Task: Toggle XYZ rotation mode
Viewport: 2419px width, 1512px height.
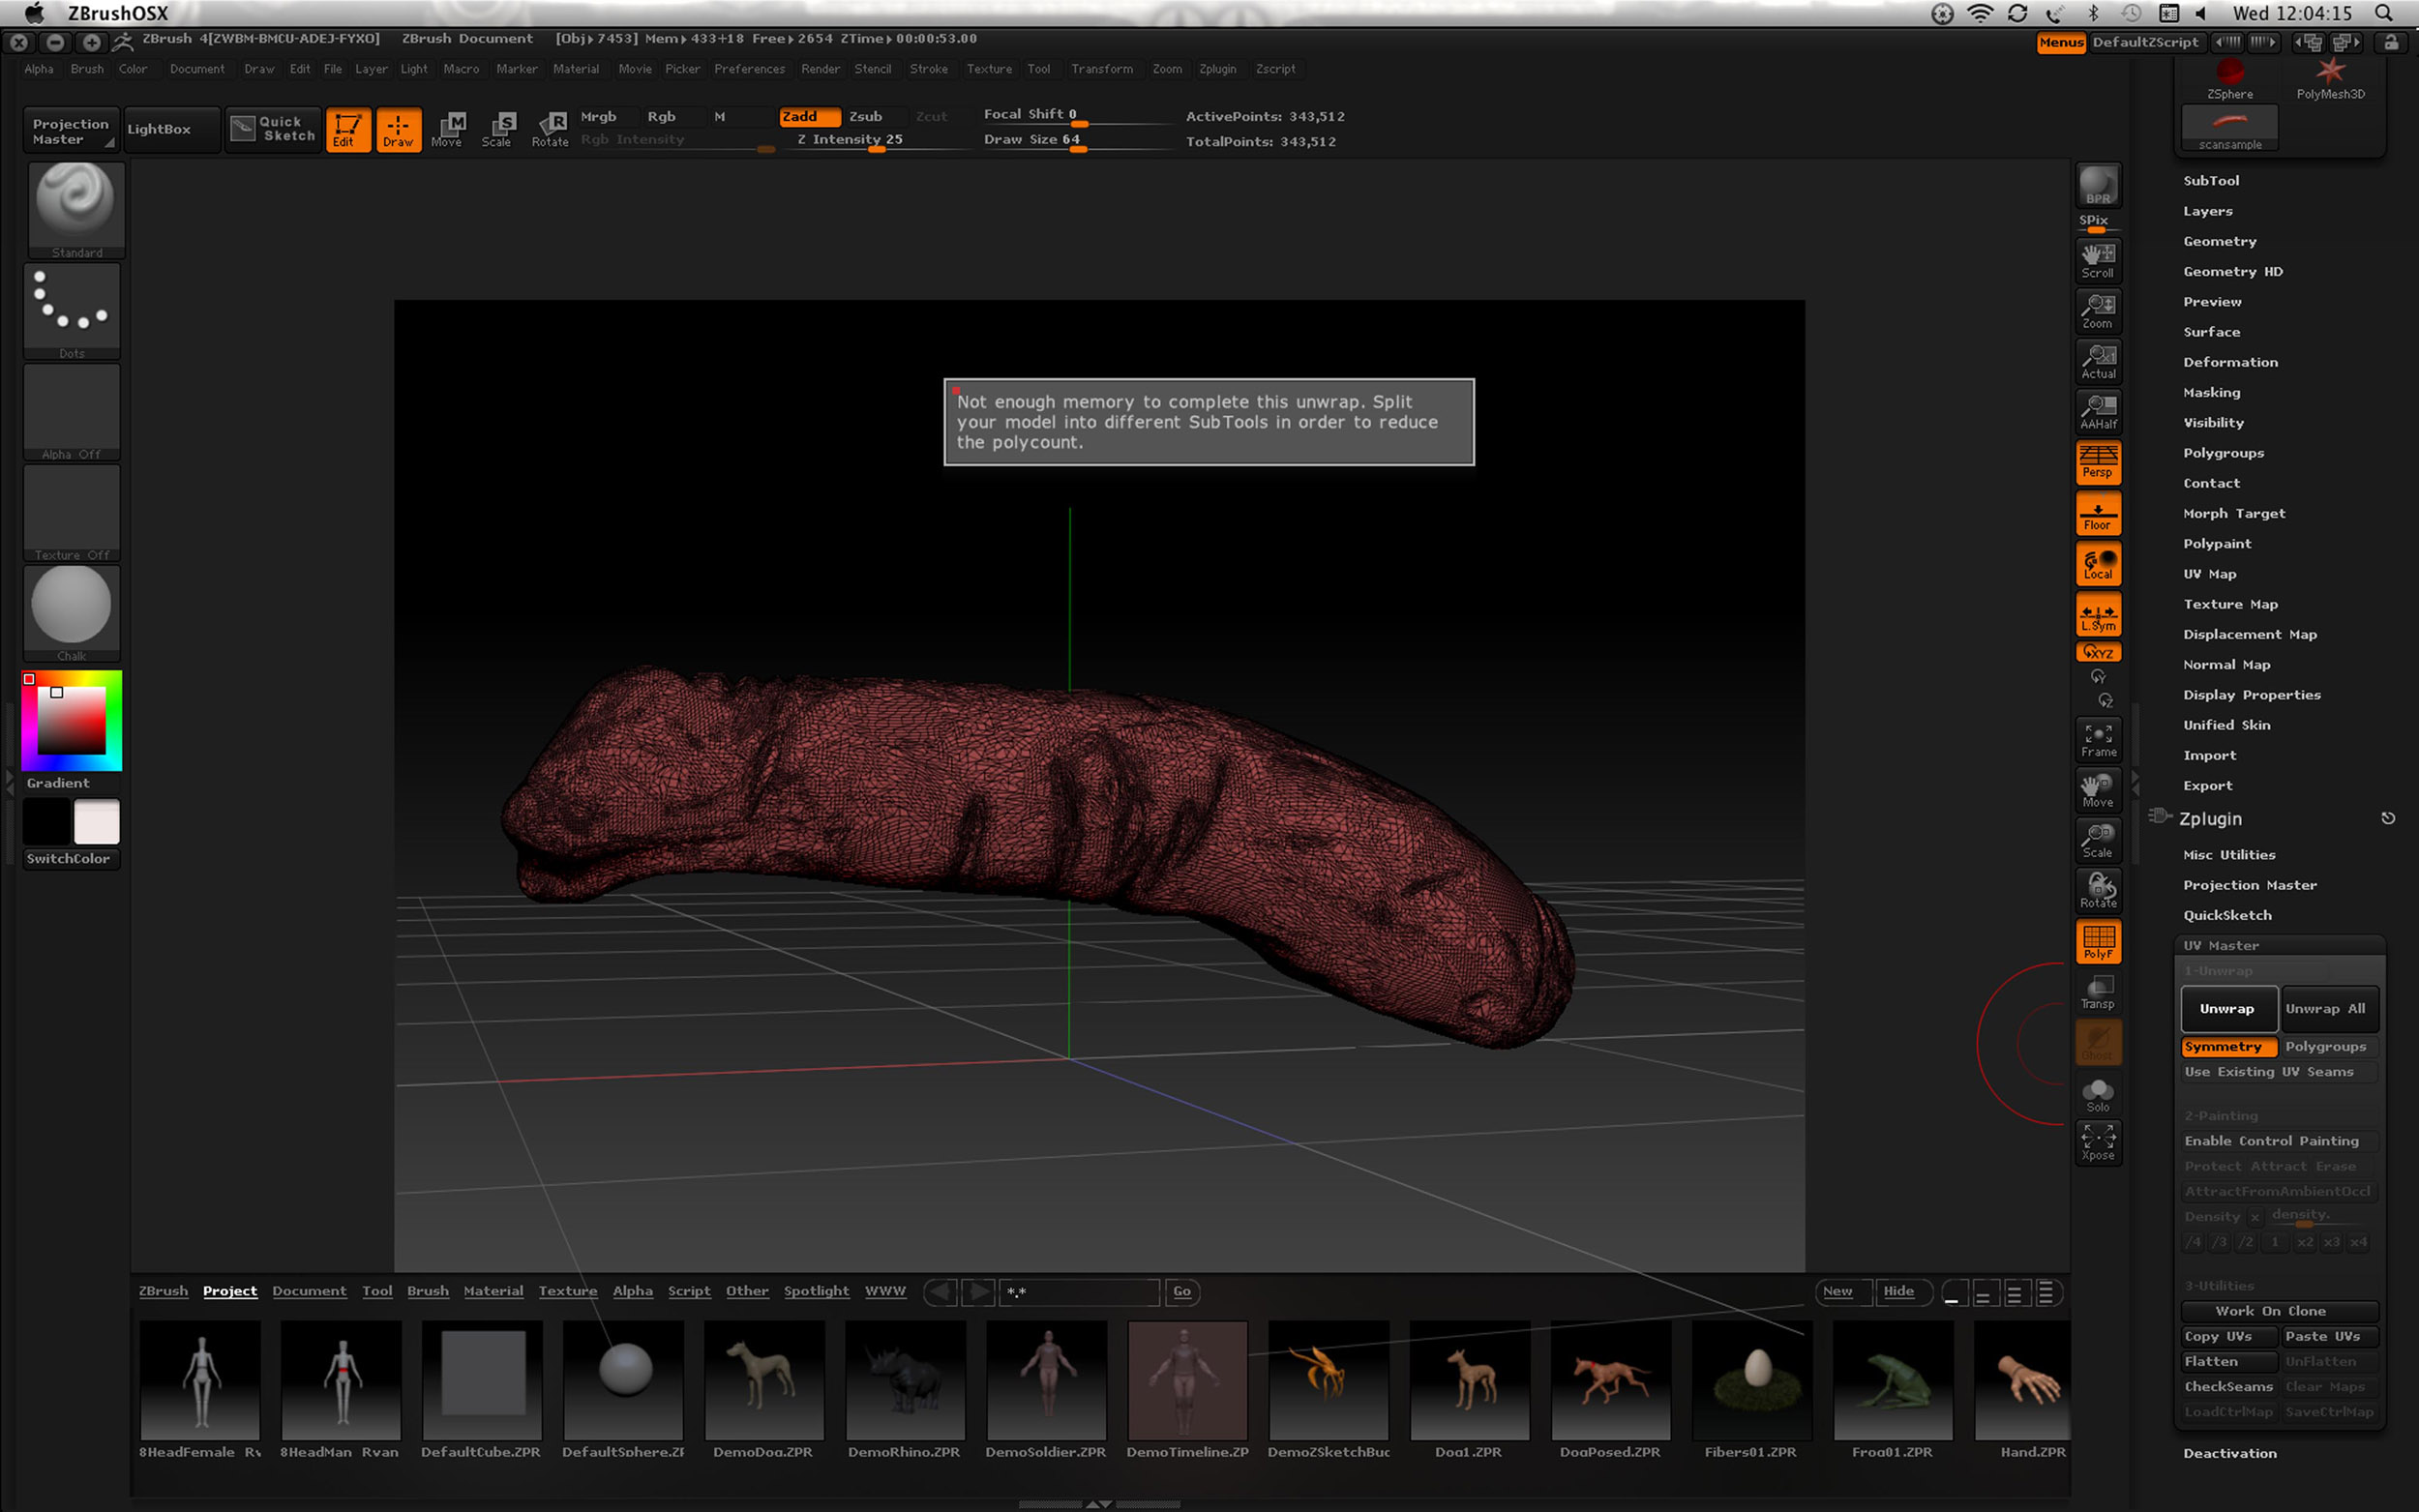Action: [2098, 652]
